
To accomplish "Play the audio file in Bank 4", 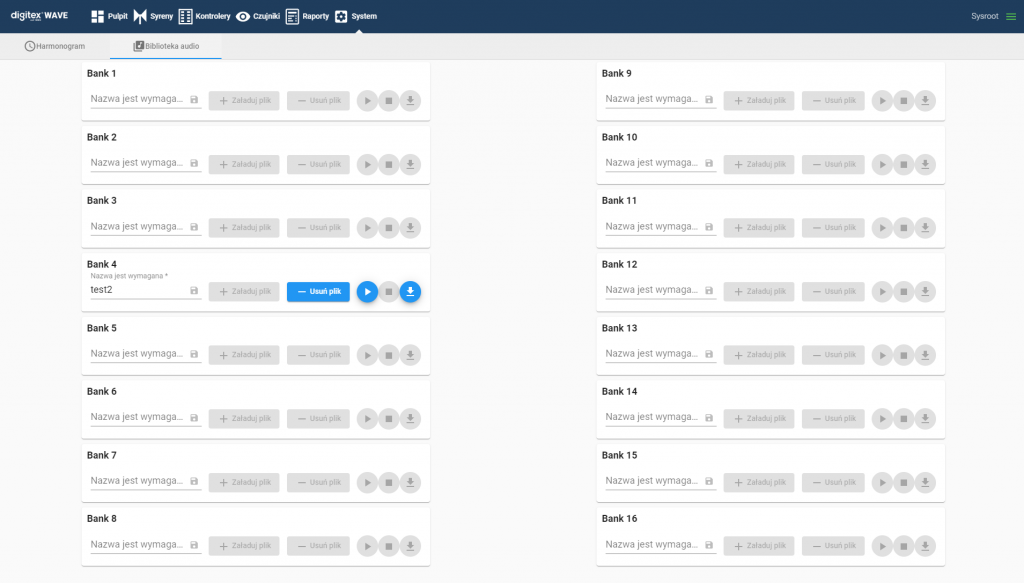I will (367, 291).
